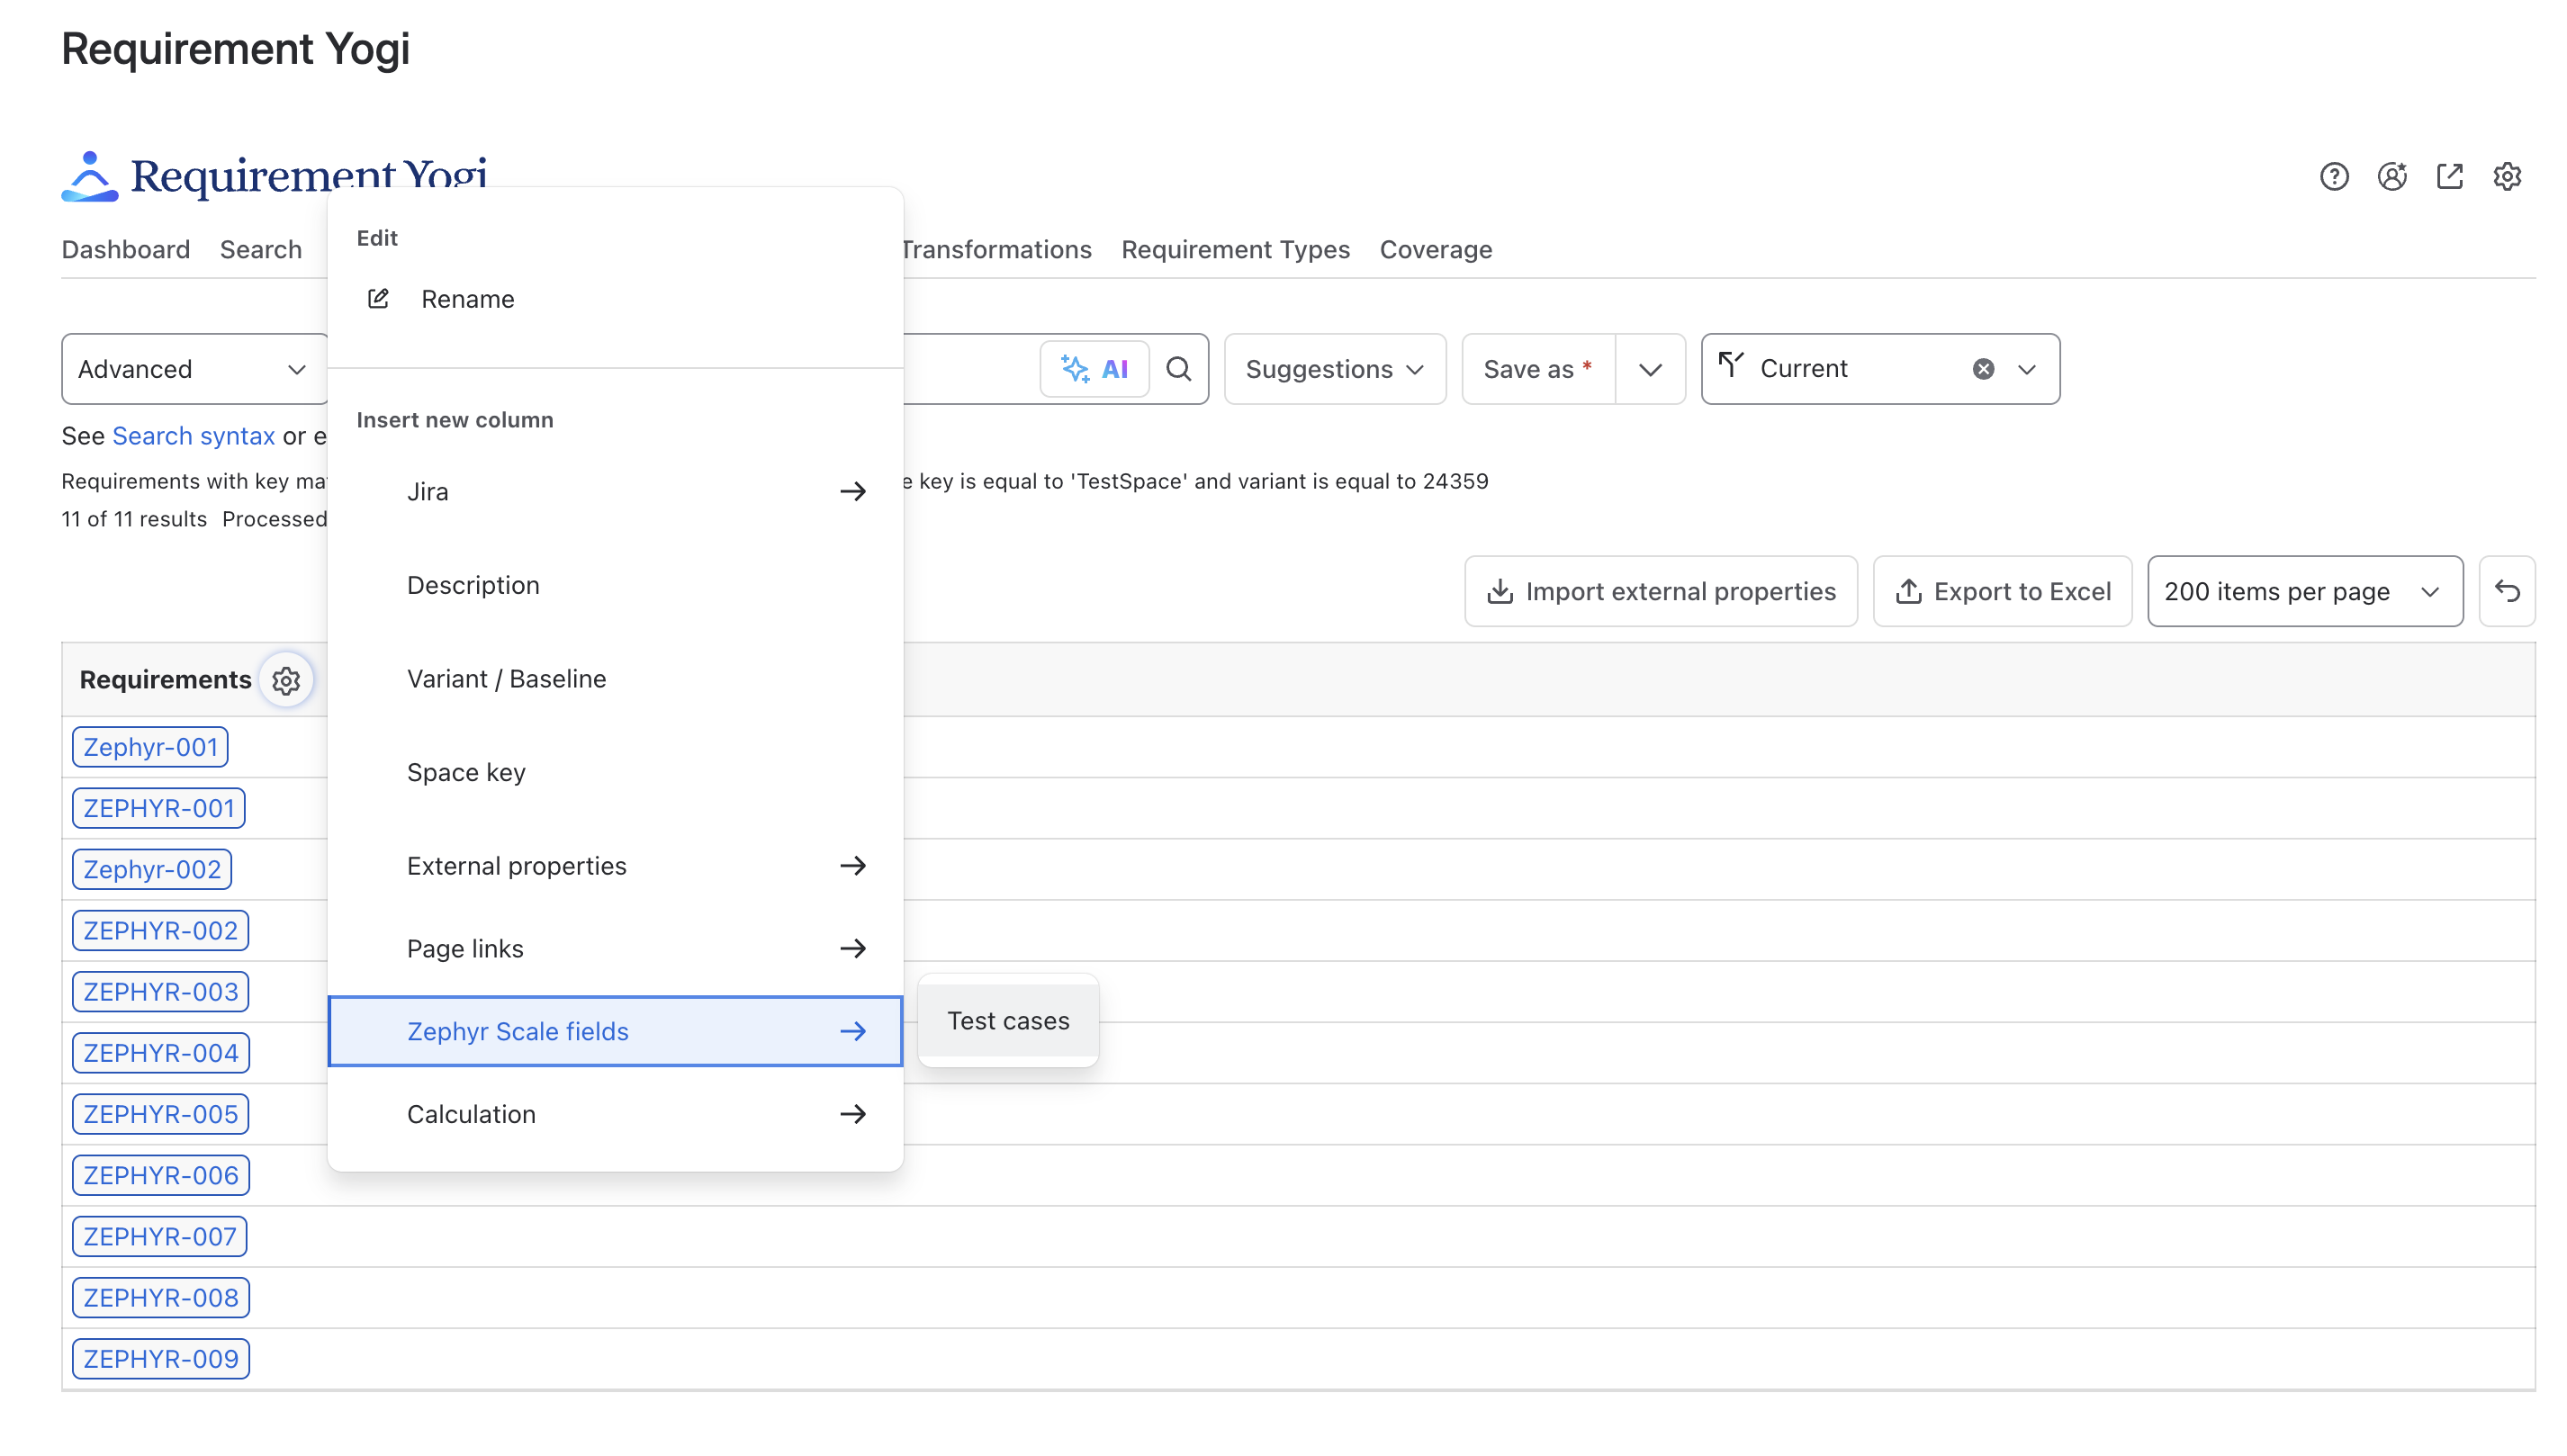Open requirement Zephyr-002 link
2567x1456 pixels.
pyautogui.click(x=152, y=869)
